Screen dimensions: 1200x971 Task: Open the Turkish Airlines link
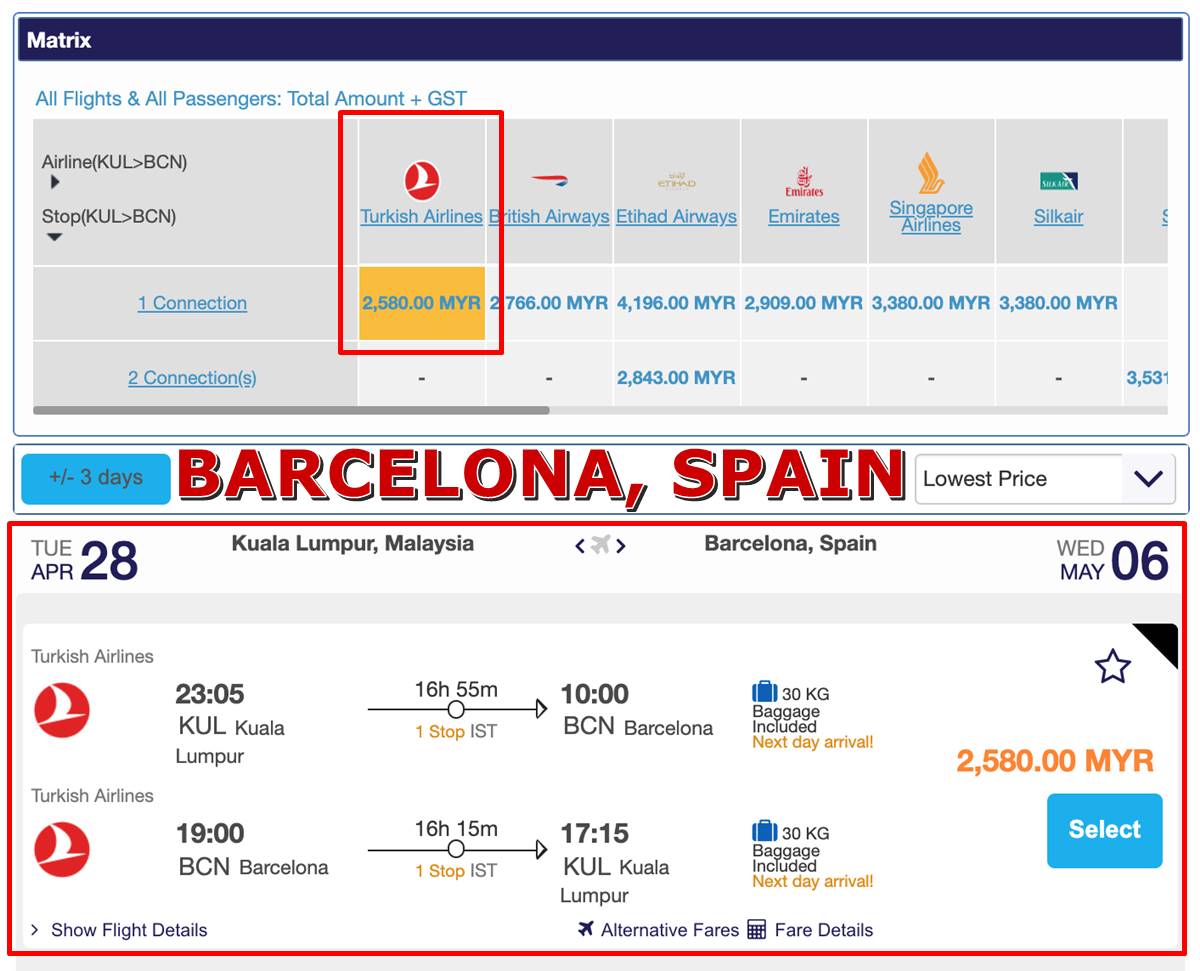(x=422, y=216)
